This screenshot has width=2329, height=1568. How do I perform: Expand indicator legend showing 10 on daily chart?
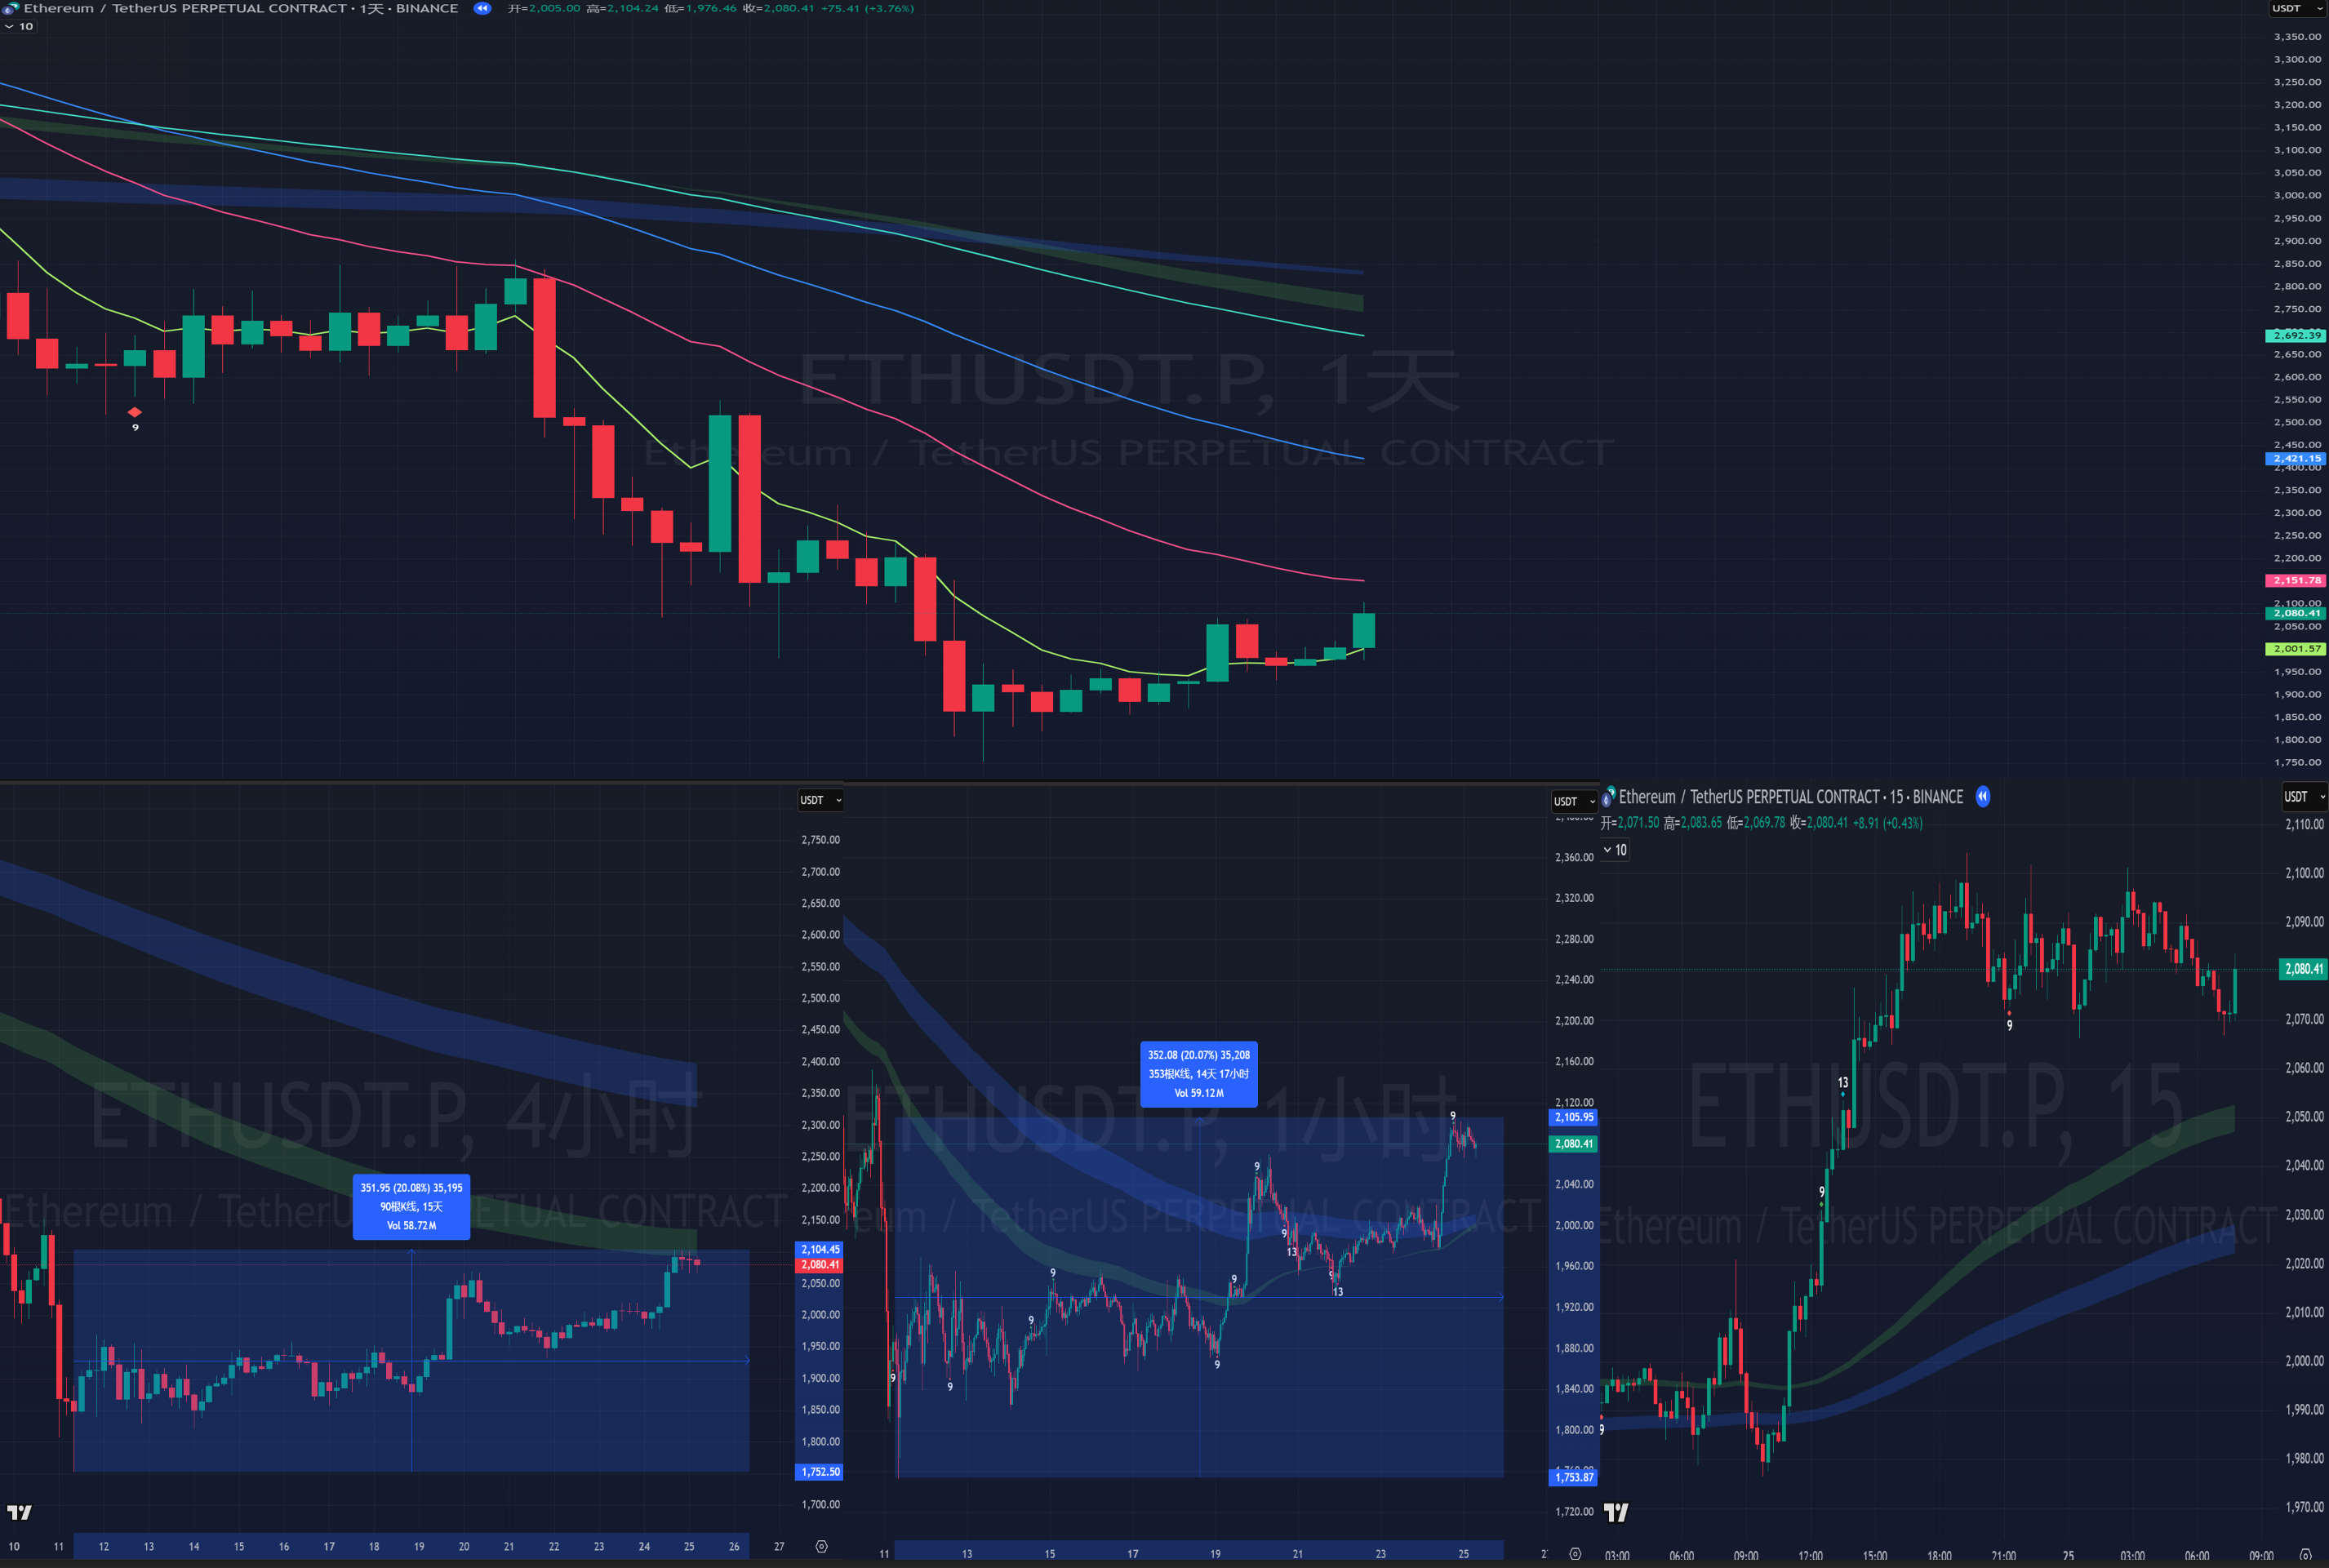coord(19,26)
